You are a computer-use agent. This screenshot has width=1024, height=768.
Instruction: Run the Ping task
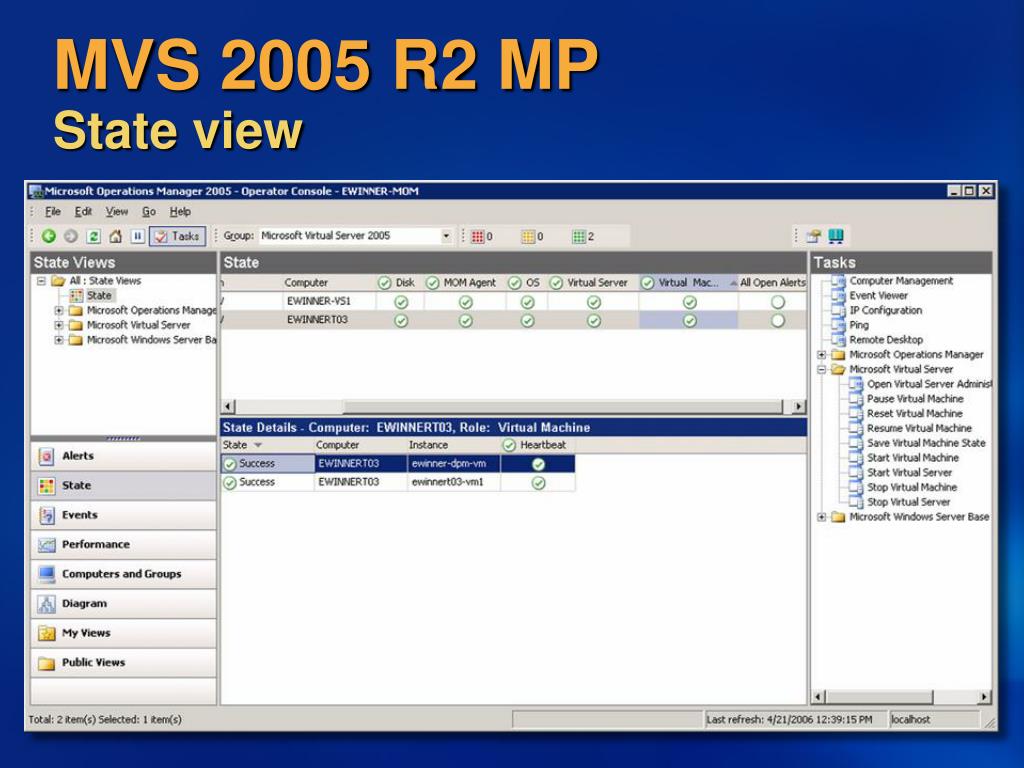[859, 325]
